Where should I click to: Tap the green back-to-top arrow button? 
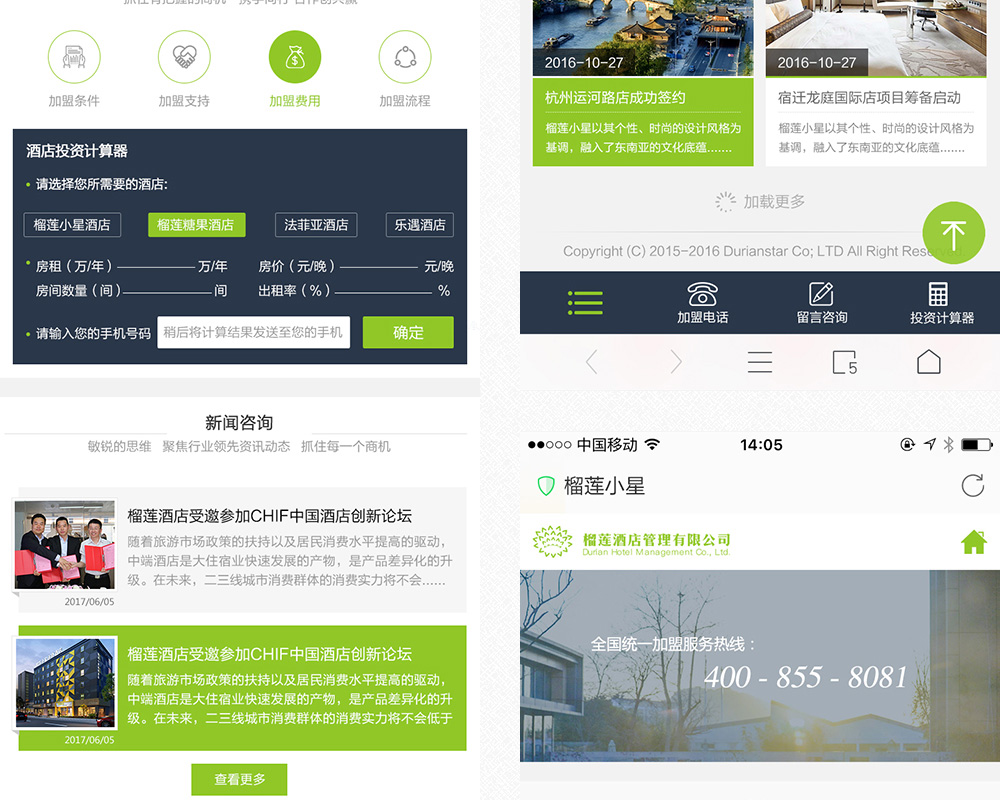click(x=953, y=233)
